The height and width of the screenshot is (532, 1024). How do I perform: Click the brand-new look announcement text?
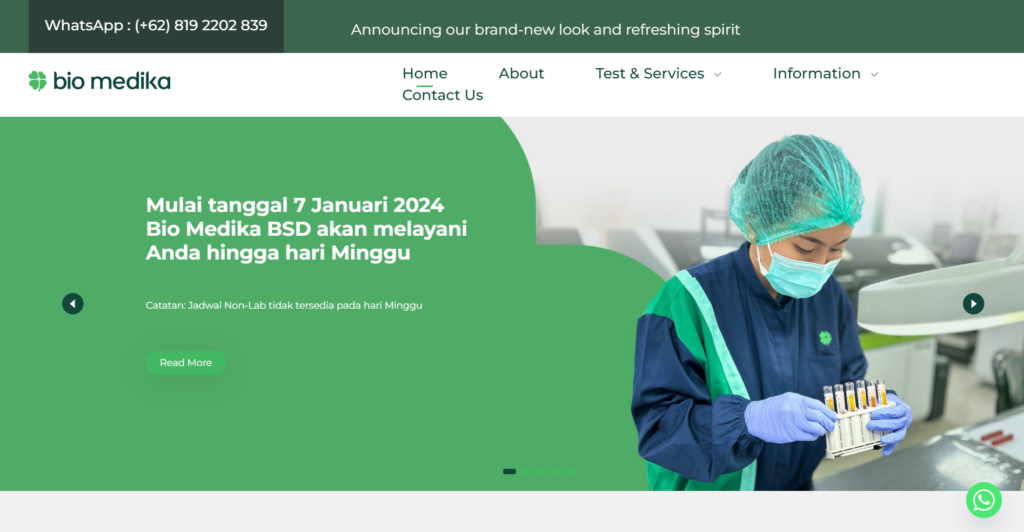545,30
